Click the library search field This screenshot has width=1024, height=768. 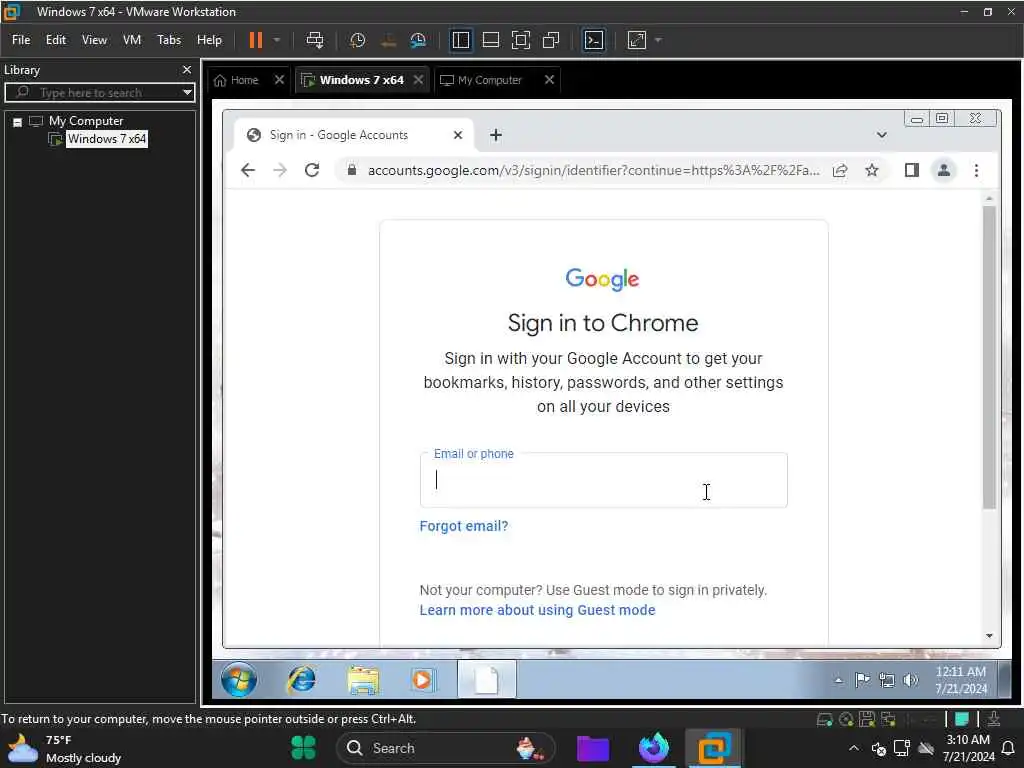pyautogui.click(x=98, y=92)
